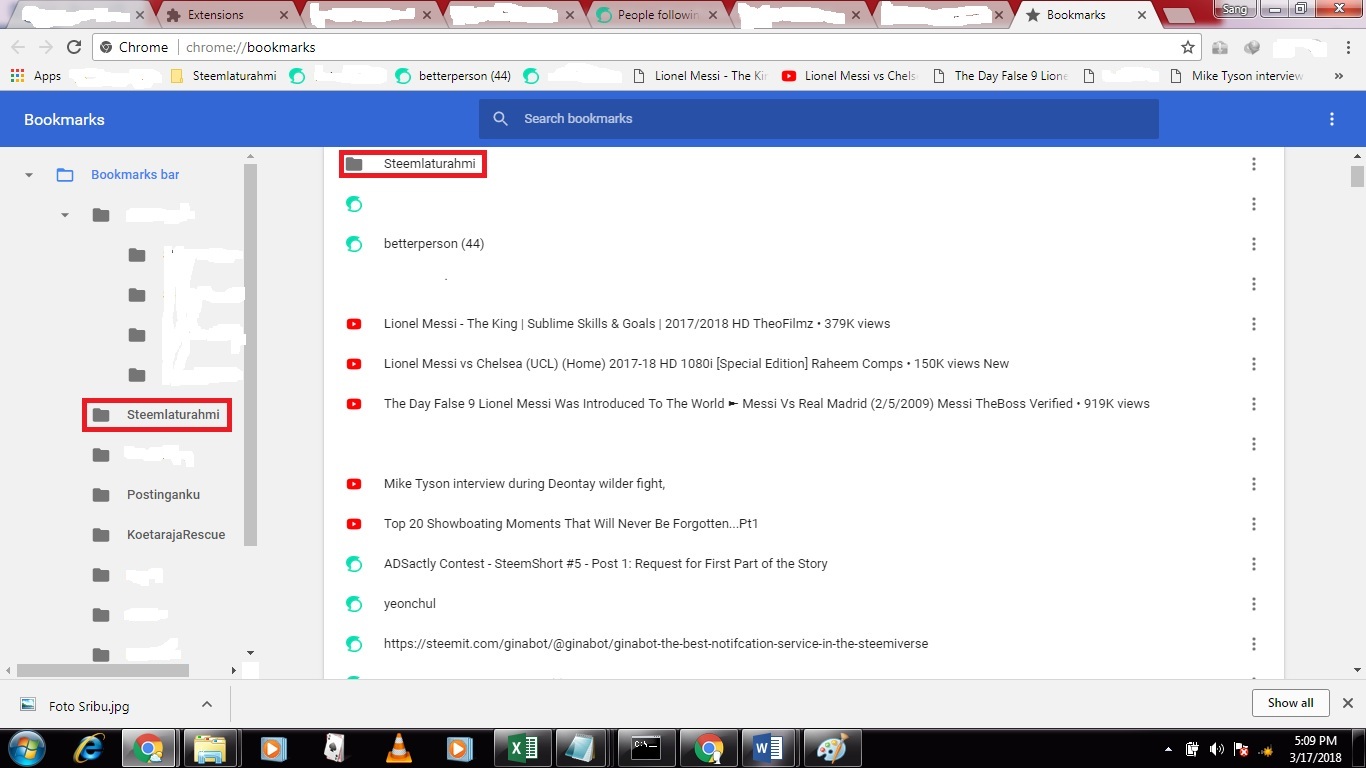Image resolution: width=1366 pixels, height=768 pixels.
Task: Open the Foto Sribu.jpg downloaded file
Action: coord(89,706)
